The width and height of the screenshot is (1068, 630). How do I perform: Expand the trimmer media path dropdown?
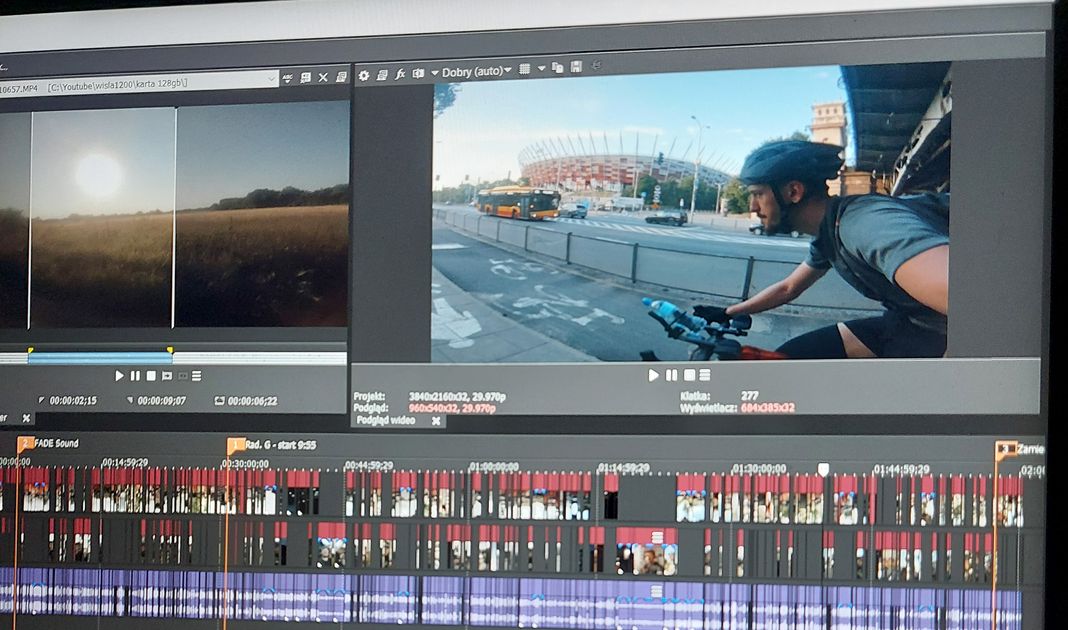click(271, 79)
